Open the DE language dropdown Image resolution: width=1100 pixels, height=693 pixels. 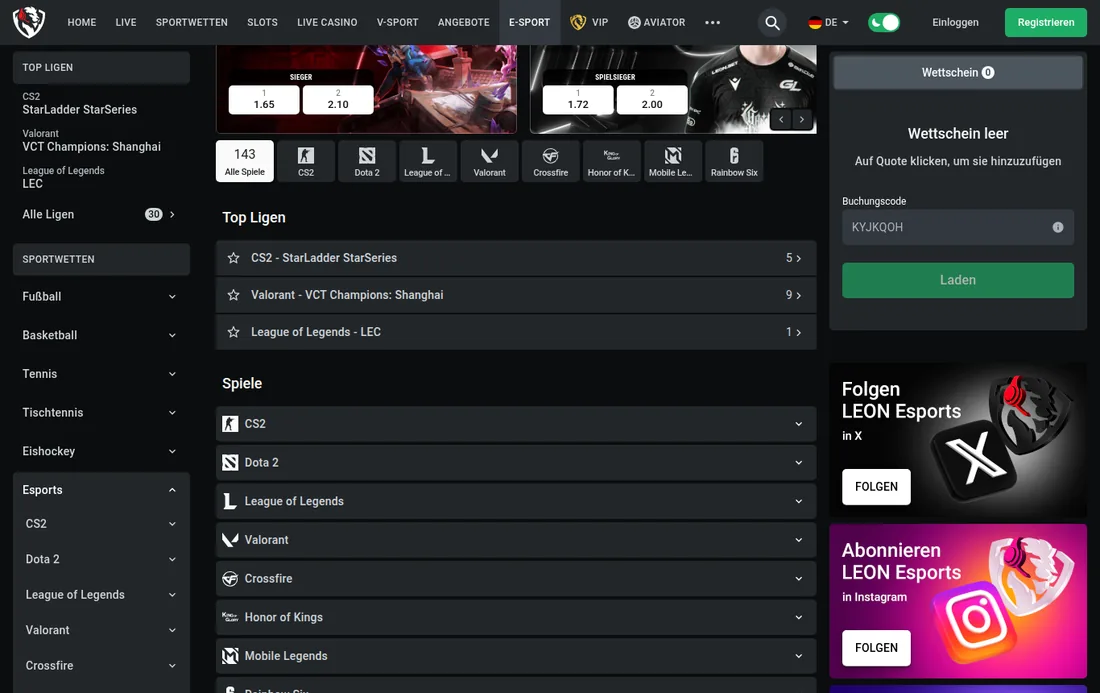(829, 22)
